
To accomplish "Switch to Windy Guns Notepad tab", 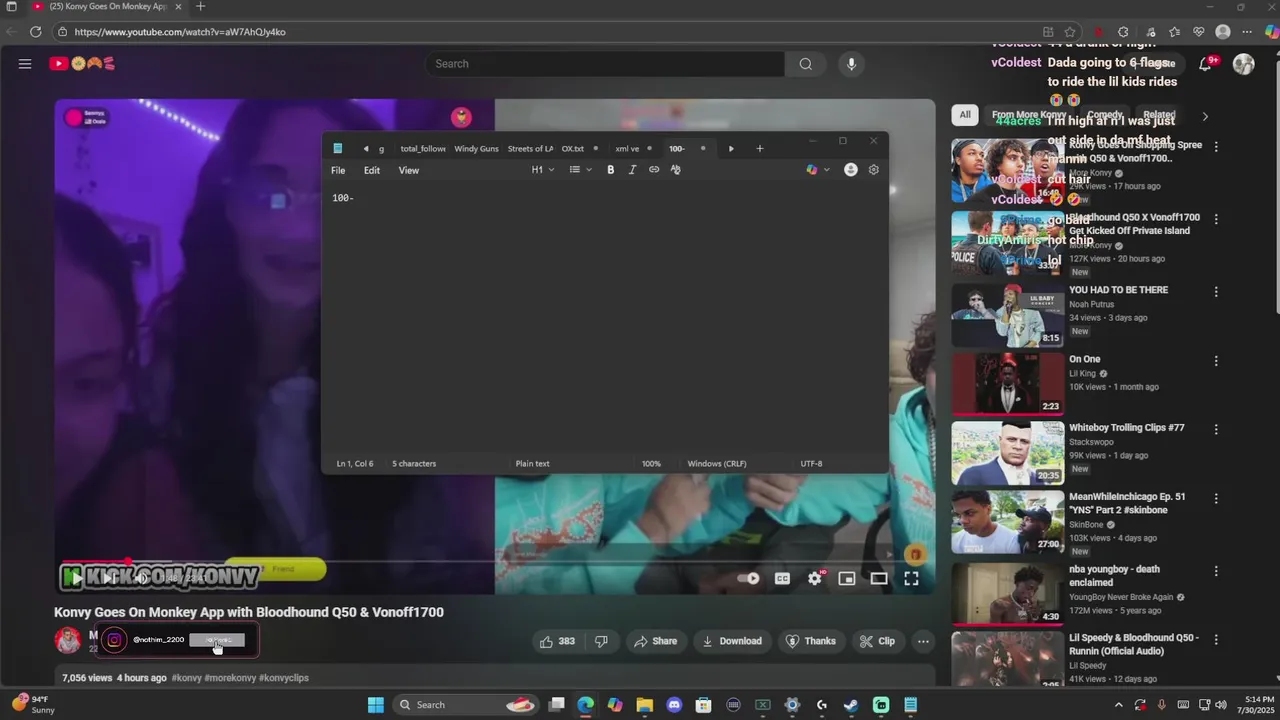I will (x=476, y=149).
